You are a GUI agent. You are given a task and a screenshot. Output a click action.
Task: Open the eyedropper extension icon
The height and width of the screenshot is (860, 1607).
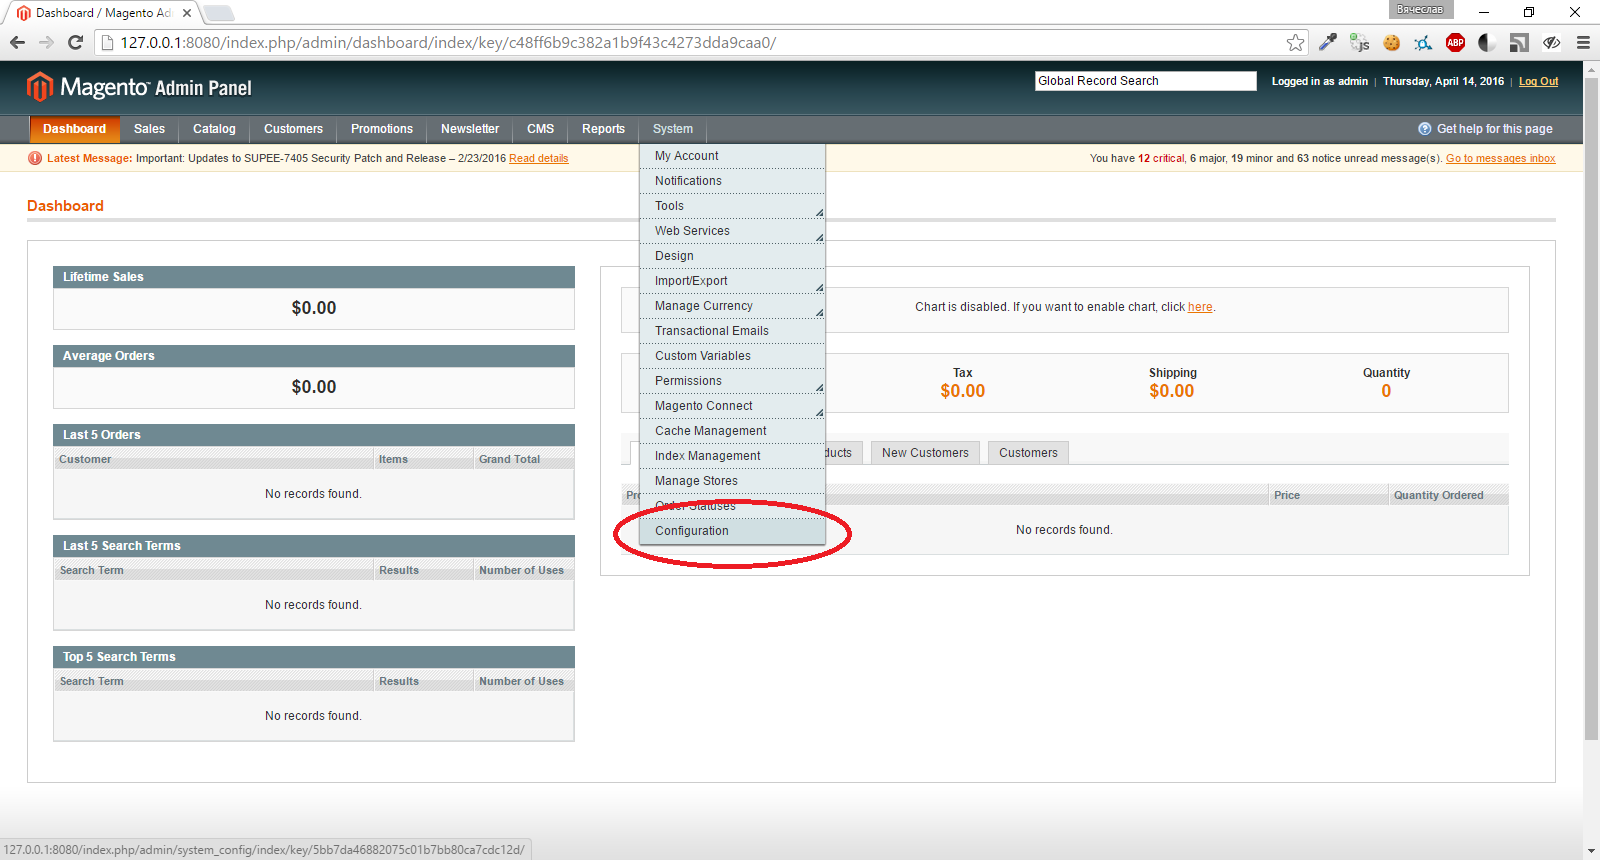pyautogui.click(x=1328, y=42)
